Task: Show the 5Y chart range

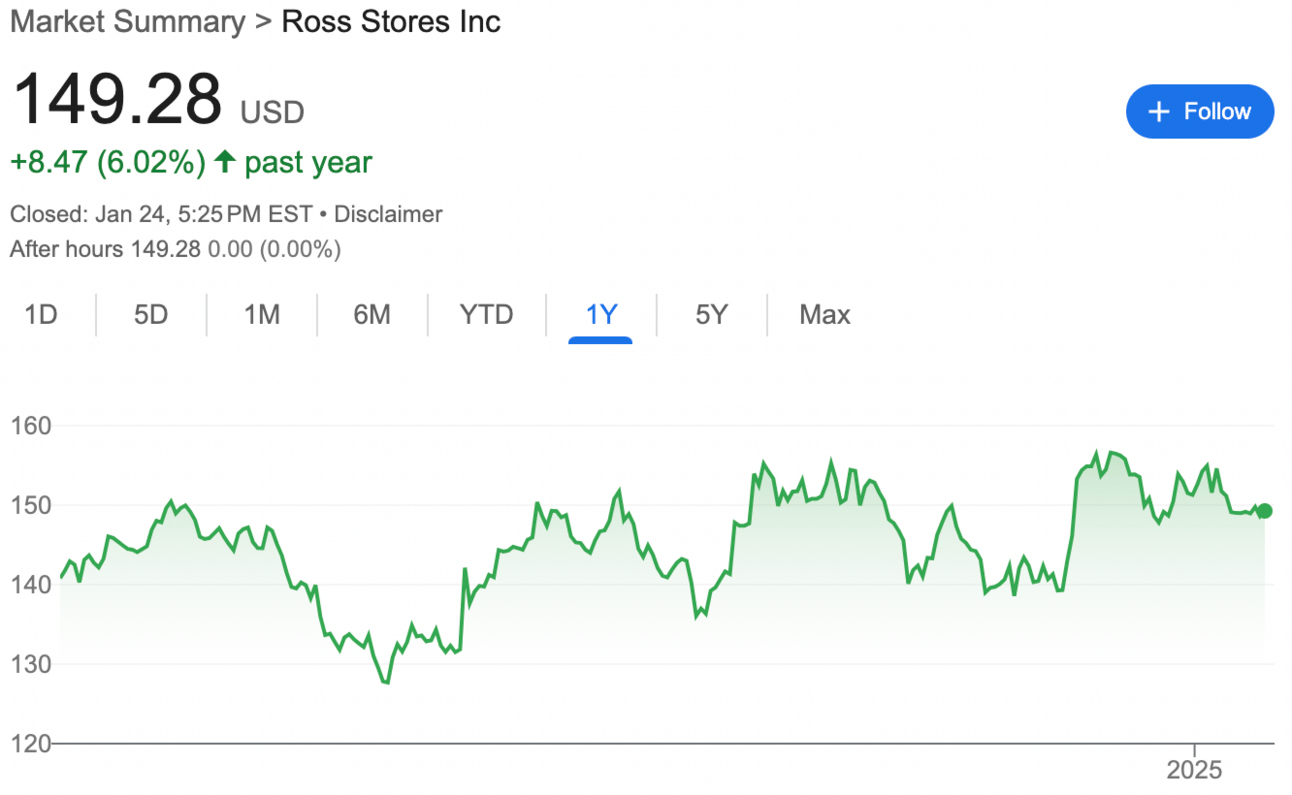Action: click(x=711, y=315)
